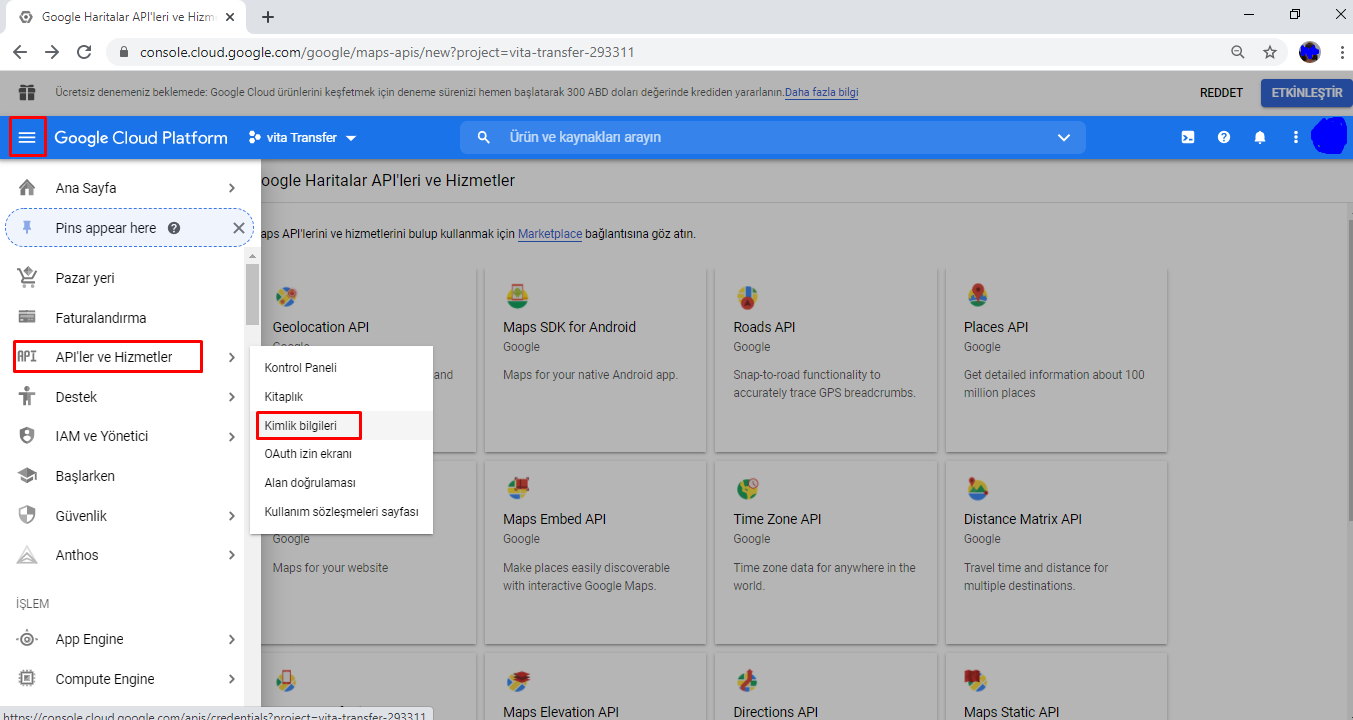Expand the Güvenlik submenu chevron

[232, 516]
